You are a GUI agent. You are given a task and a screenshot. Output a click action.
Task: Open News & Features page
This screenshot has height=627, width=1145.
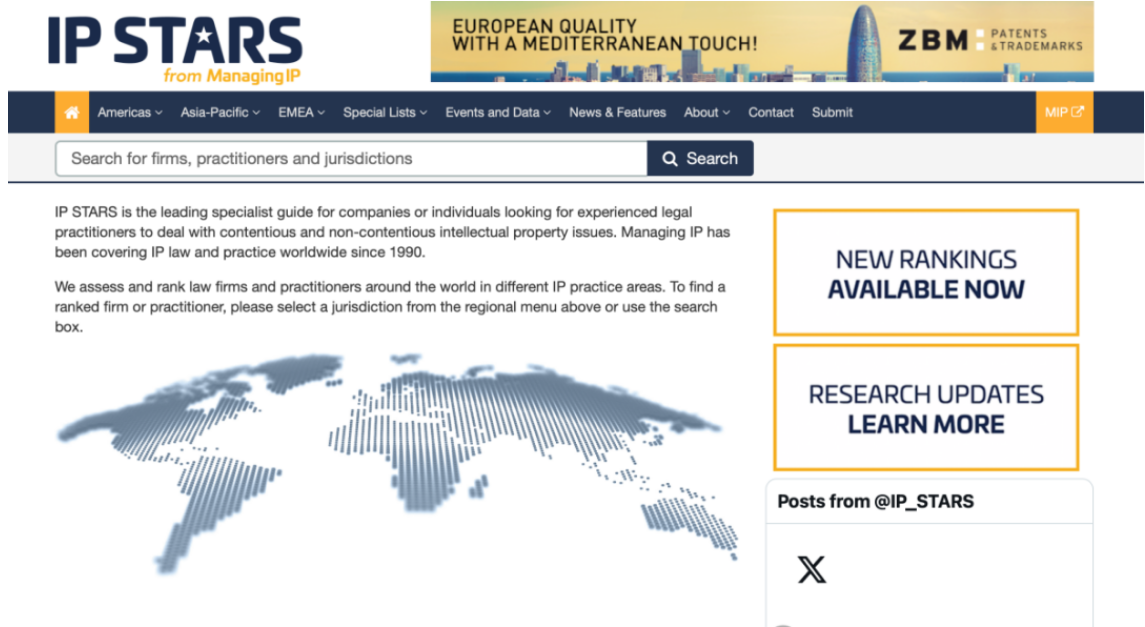tap(617, 112)
